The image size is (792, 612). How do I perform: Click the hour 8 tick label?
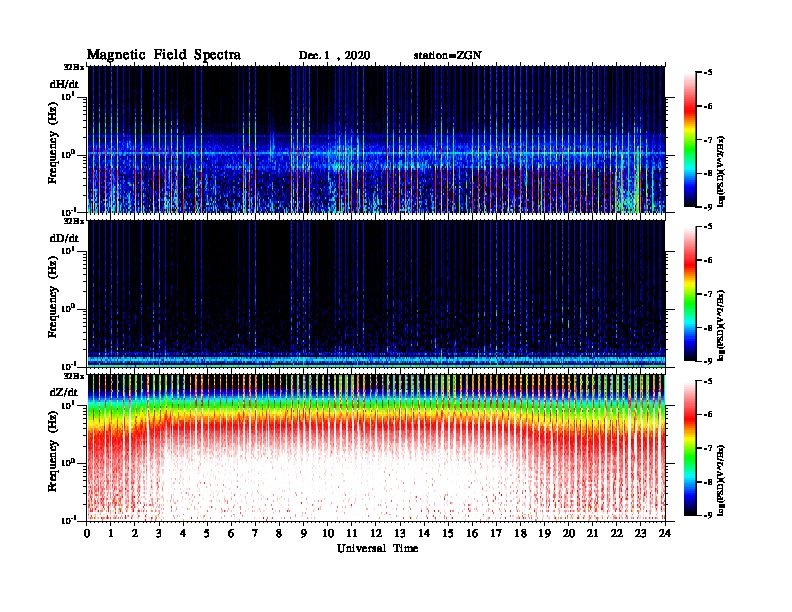pos(279,534)
